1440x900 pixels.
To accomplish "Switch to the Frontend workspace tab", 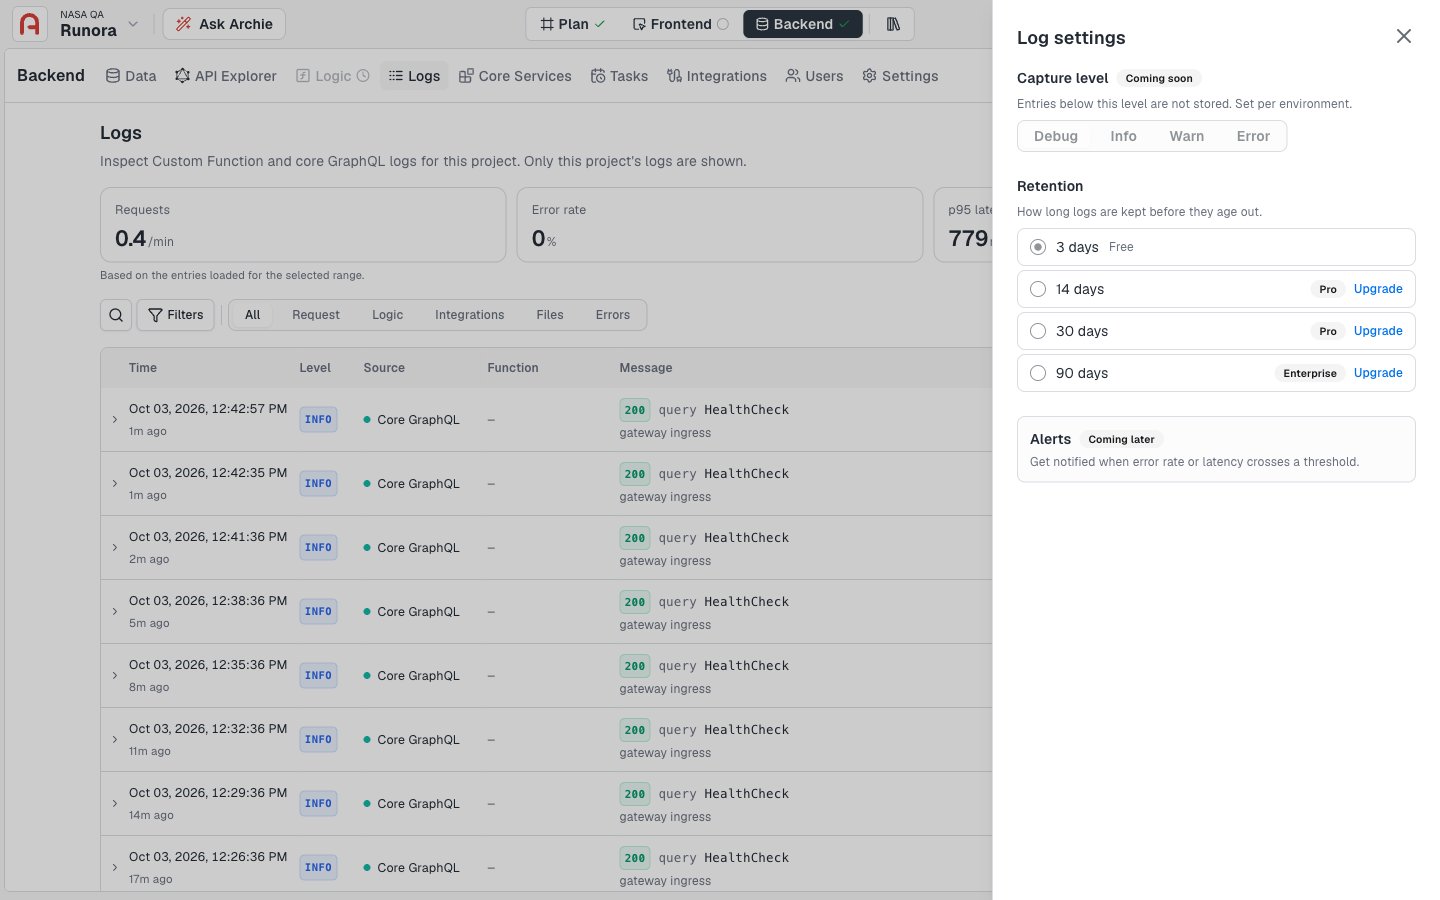I will click(680, 24).
